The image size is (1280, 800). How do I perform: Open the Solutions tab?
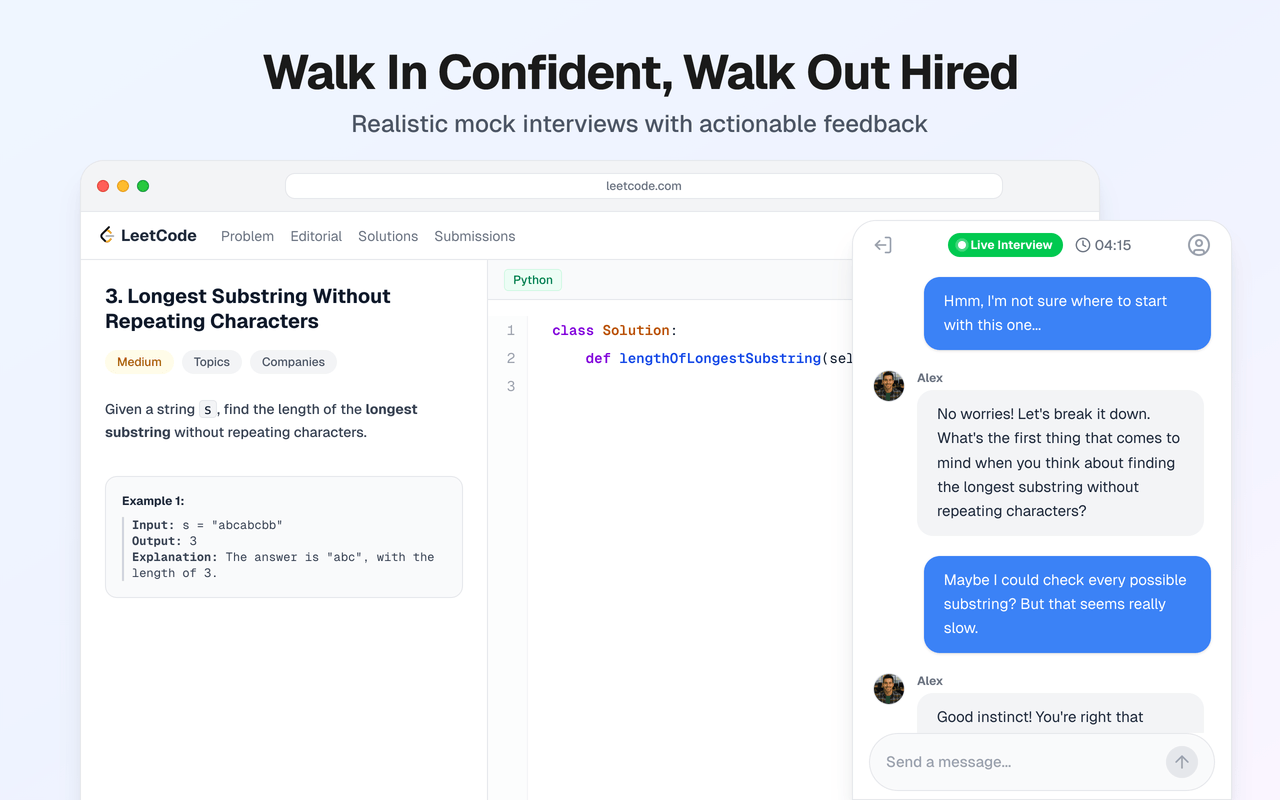(388, 236)
